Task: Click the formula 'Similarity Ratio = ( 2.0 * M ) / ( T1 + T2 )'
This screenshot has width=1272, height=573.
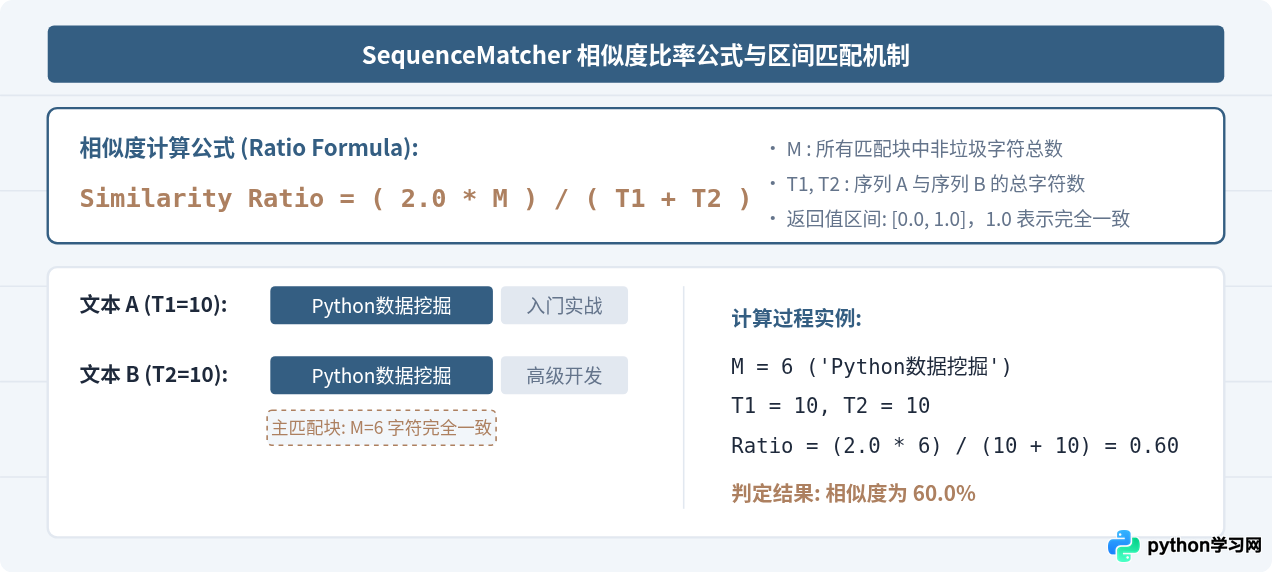Action: (x=415, y=198)
